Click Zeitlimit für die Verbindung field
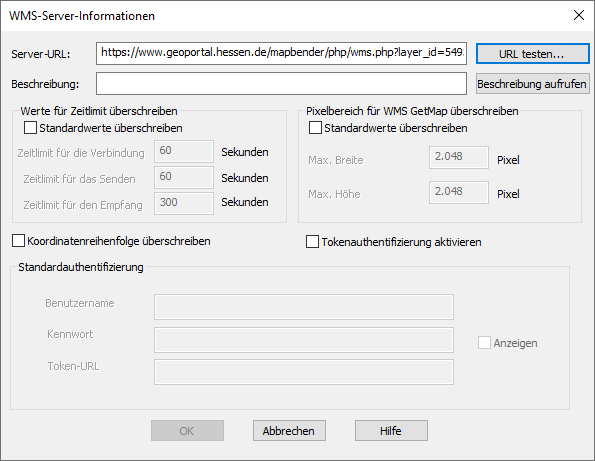The height and width of the screenshot is (461, 595). coord(184,152)
